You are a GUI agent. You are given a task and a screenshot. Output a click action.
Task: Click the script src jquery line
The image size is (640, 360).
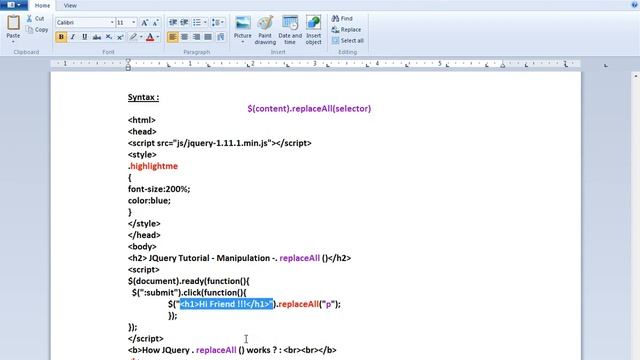pyautogui.click(x=220, y=143)
